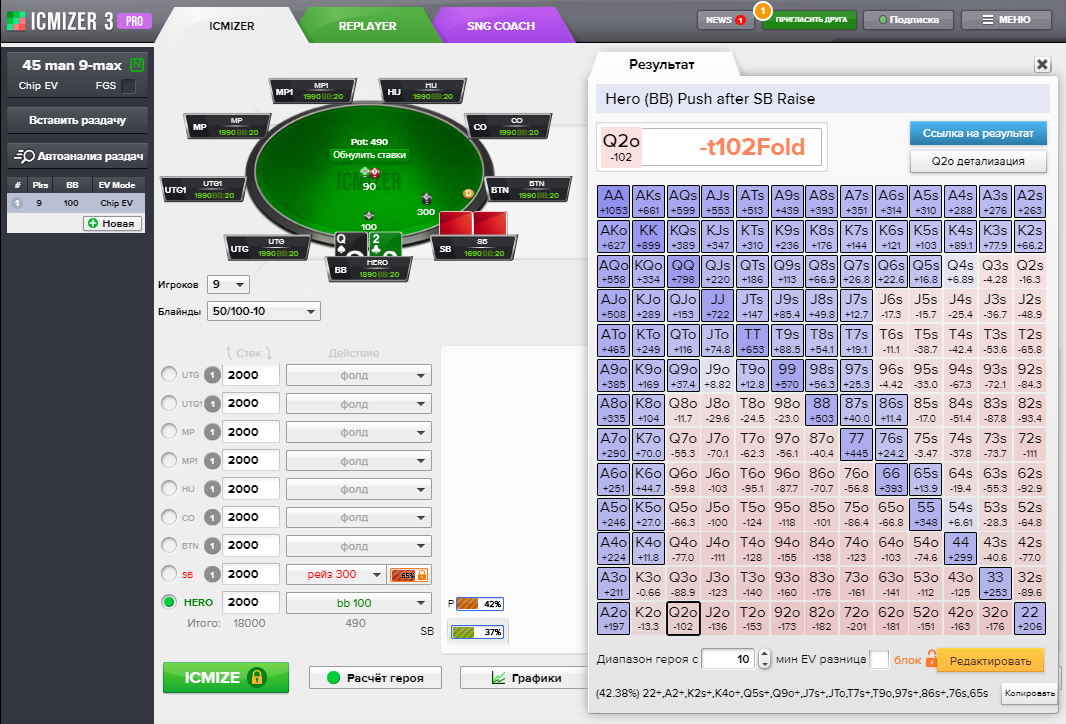Open the UTG action dropdown
1066x724 pixels.
pyautogui.click(x=359, y=375)
